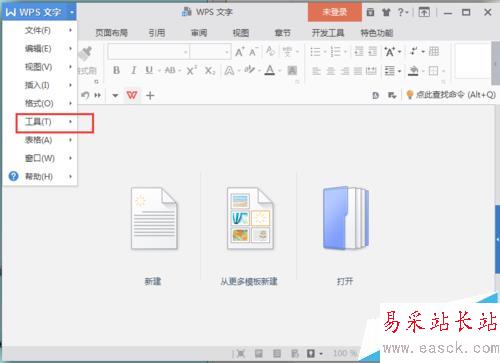This screenshot has height=363, width=500.
Task: Click the show paragraph marks icon
Action: click(x=414, y=51)
